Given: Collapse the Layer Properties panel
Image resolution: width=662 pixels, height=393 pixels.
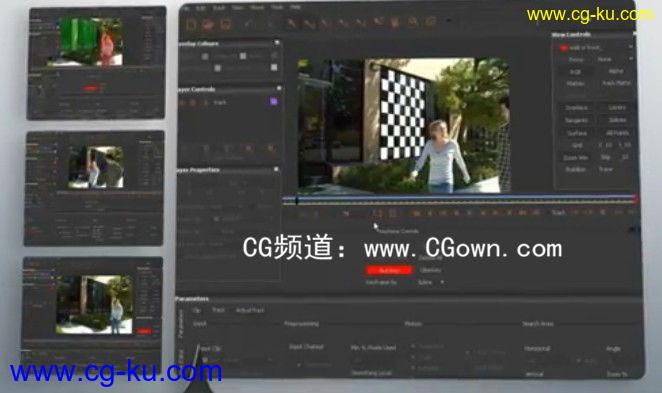Looking at the screenshot, I should click(276, 169).
